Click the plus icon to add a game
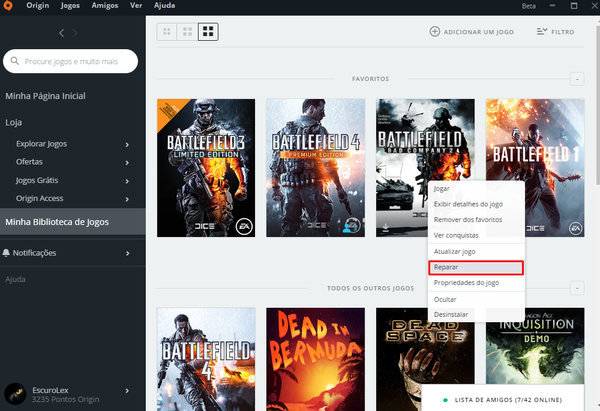 tap(434, 32)
